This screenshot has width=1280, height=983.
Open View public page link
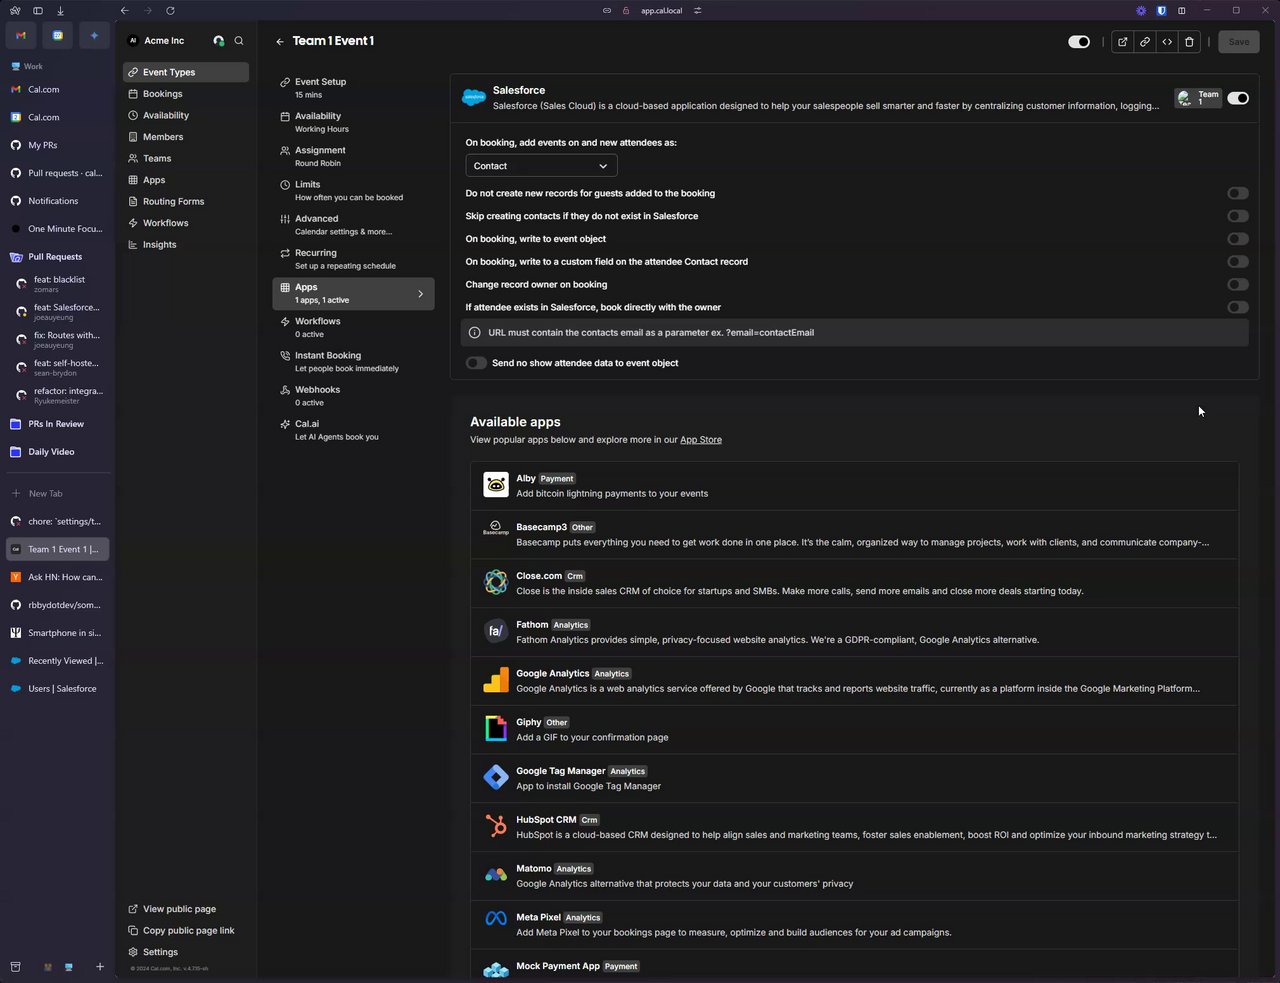[172, 909]
